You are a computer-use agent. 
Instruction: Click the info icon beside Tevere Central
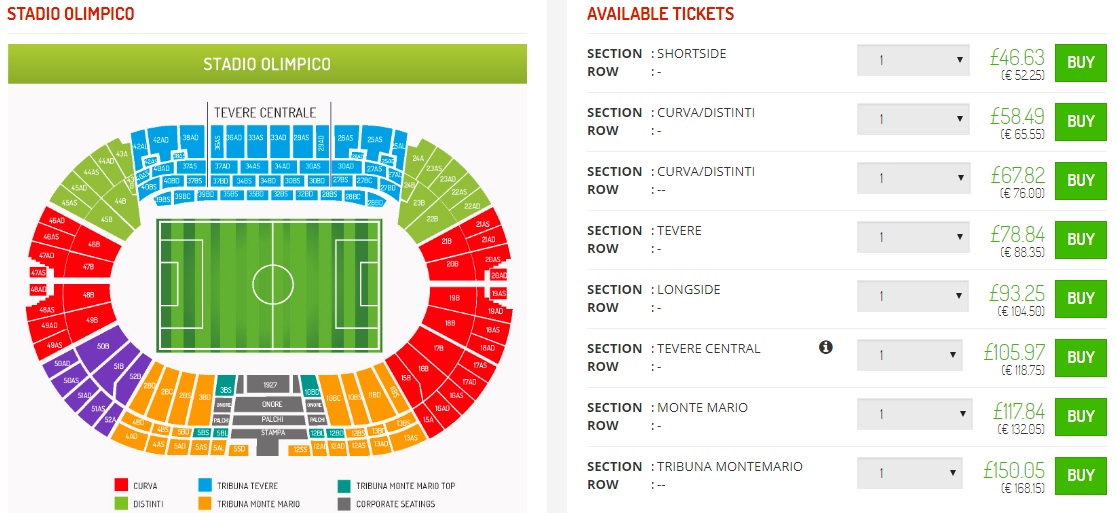coord(826,347)
